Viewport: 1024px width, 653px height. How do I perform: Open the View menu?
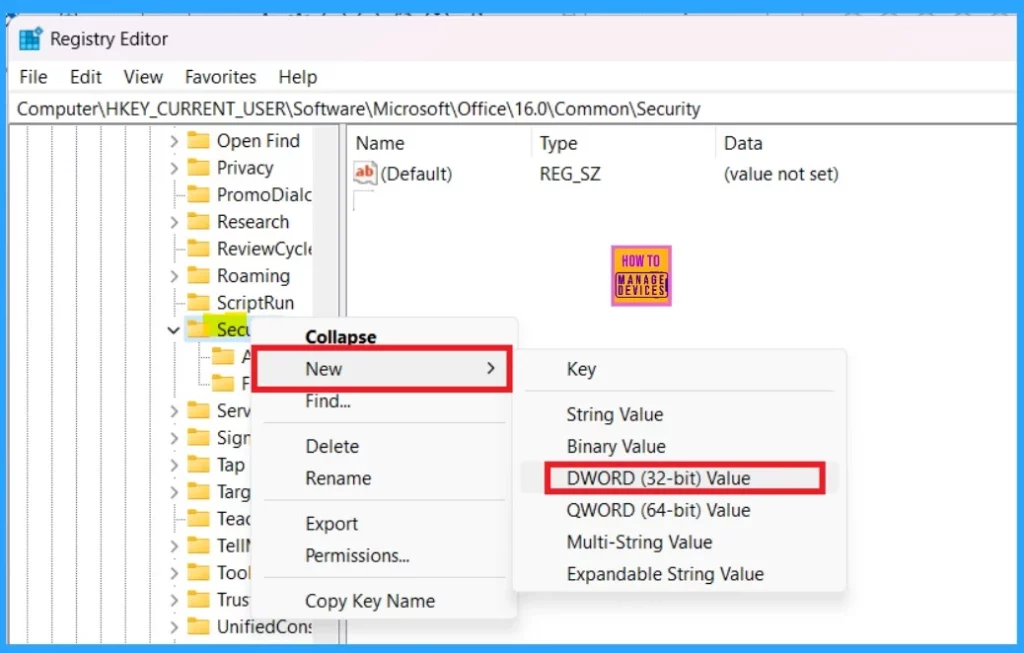pos(143,77)
